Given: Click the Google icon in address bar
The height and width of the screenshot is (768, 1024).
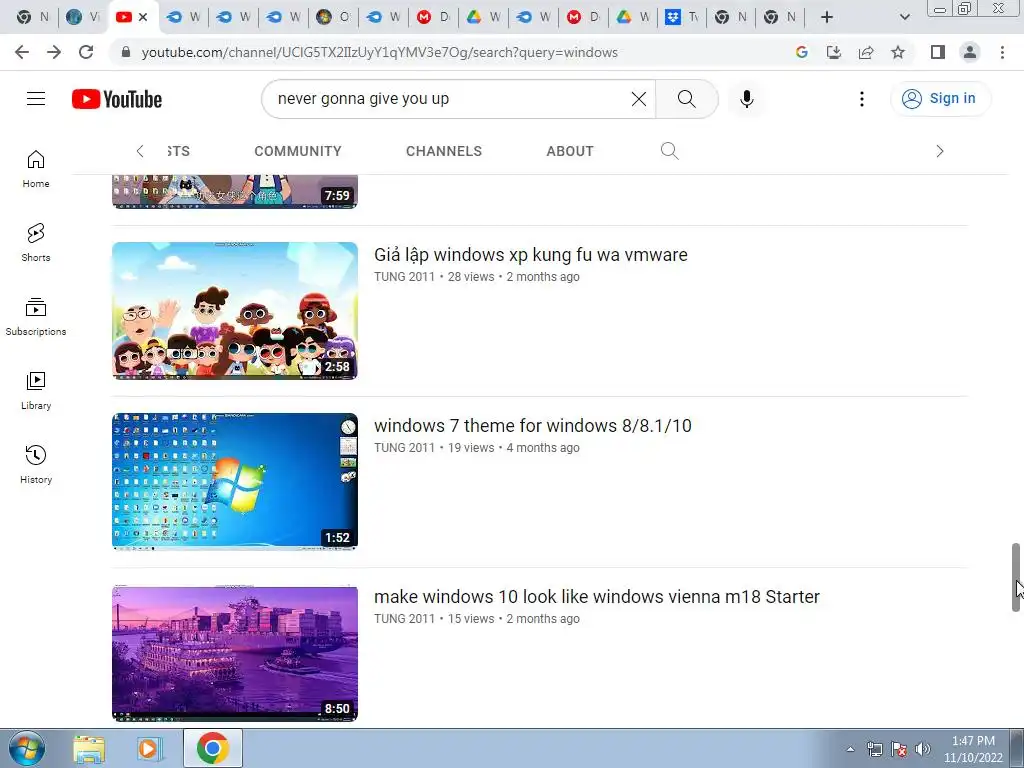Looking at the screenshot, I should (x=802, y=52).
